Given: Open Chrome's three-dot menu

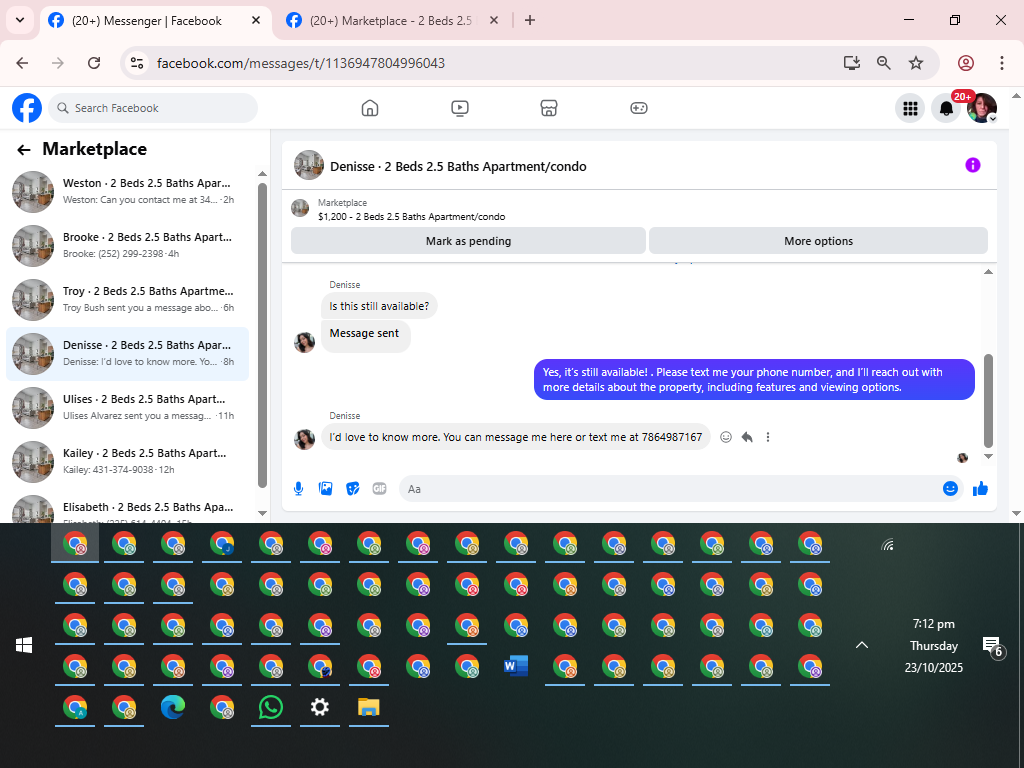Looking at the screenshot, I should tap(1002, 63).
